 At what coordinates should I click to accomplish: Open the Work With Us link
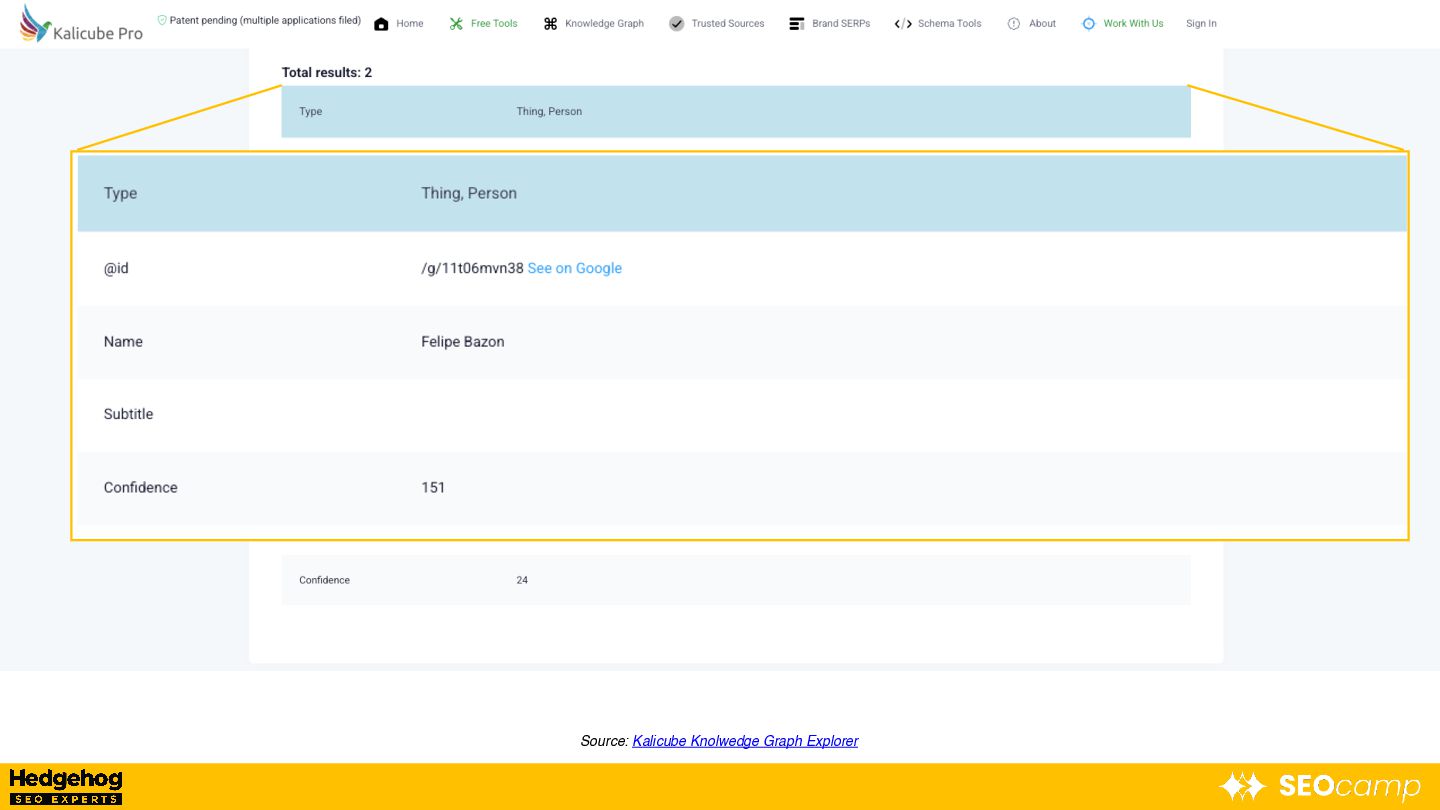click(x=1133, y=24)
